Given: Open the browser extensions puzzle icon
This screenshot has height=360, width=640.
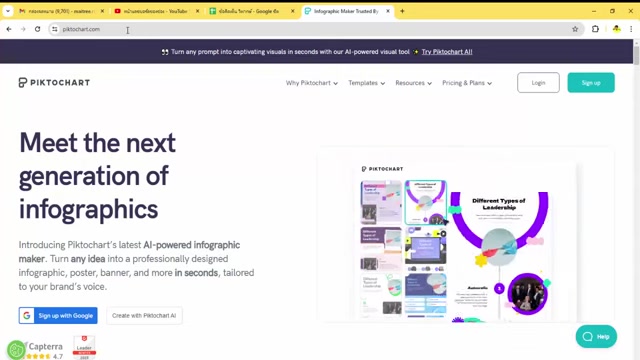Looking at the screenshot, I should click(x=596, y=29).
